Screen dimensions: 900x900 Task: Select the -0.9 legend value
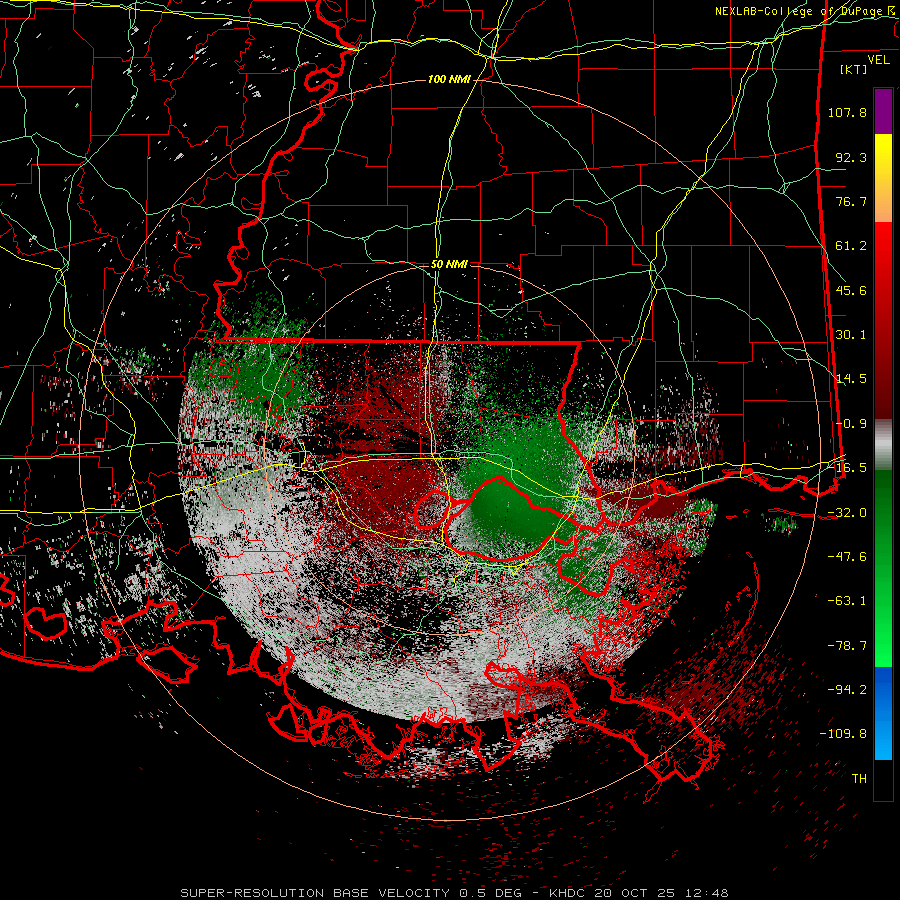click(851, 424)
